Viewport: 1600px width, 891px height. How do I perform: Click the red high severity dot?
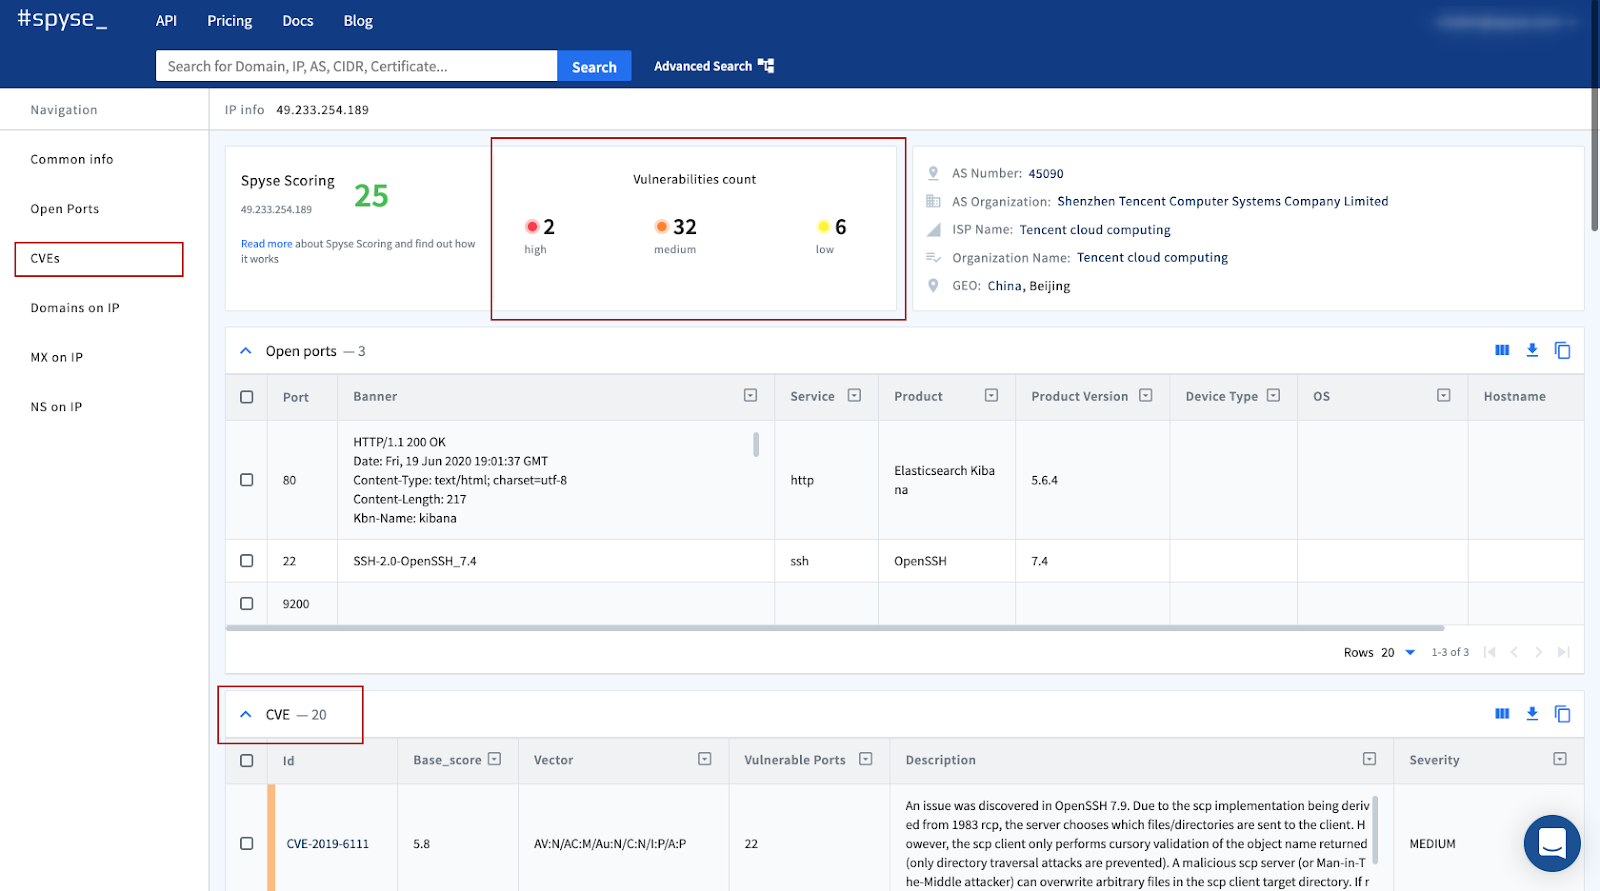532,227
